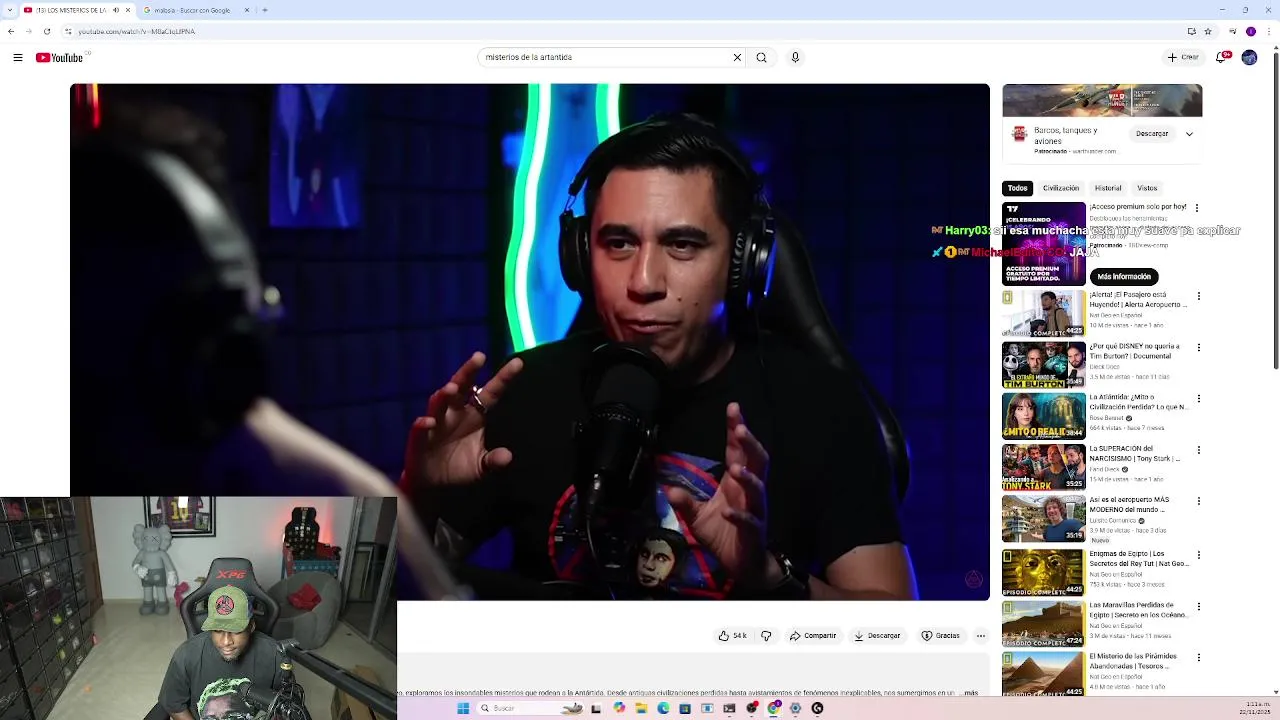The width and height of the screenshot is (1280, 720).
Task: Open Microsoft Edge from the taskbar
Action: tap(663, 708)
